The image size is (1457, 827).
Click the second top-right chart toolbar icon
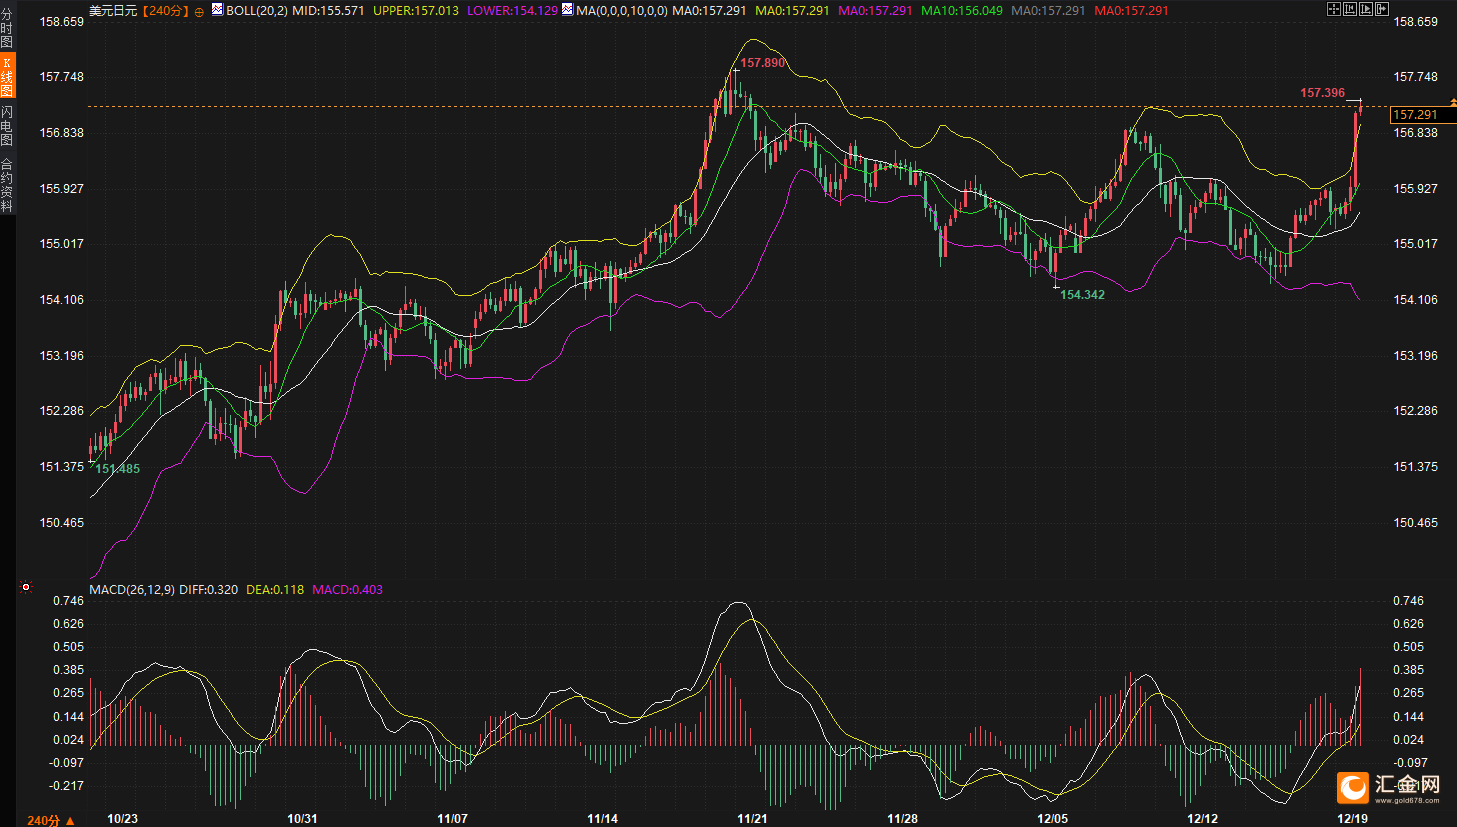(x=1350, y=9)
